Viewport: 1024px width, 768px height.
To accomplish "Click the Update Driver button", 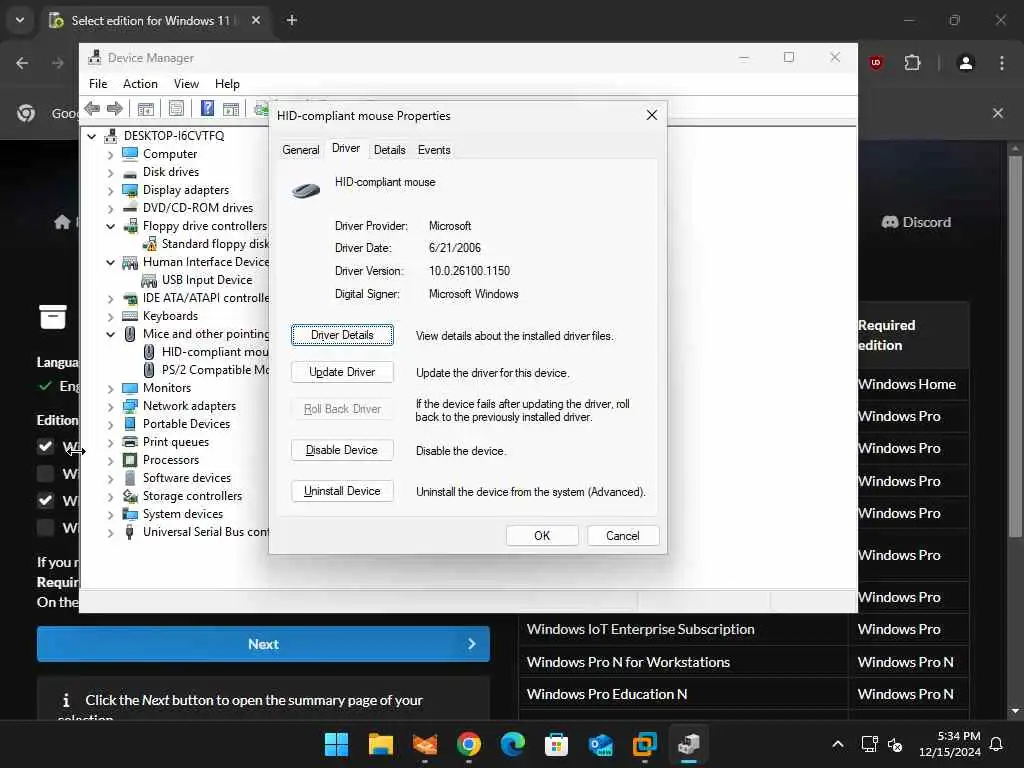I will point(342,372).
